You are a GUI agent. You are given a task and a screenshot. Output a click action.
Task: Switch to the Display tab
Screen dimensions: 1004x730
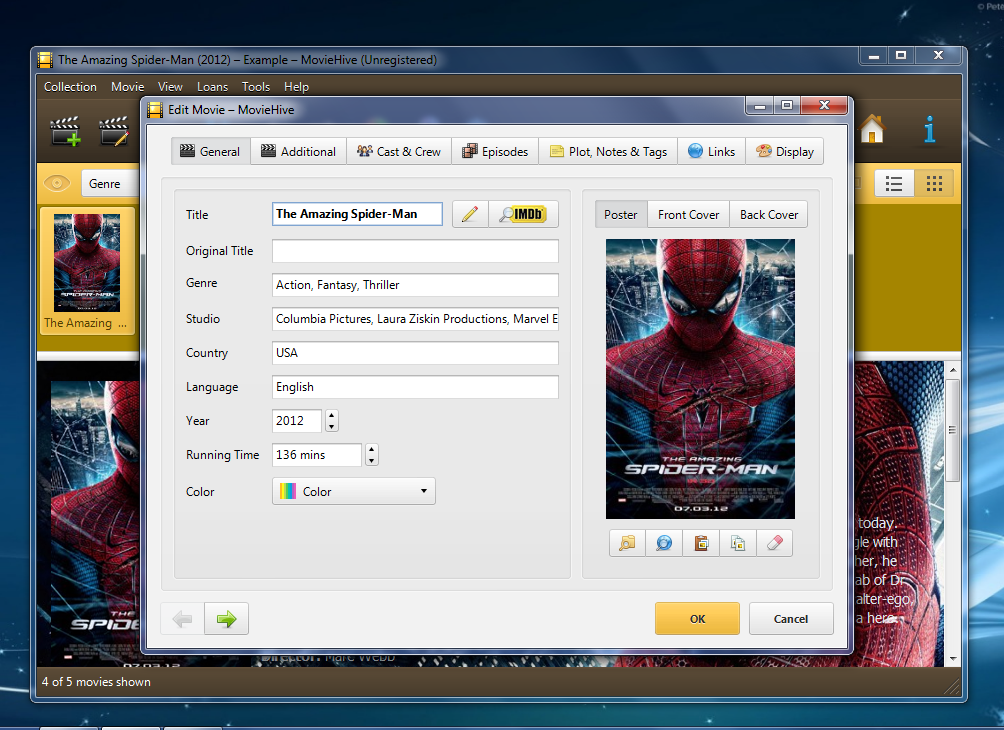[x=784, y=152]
